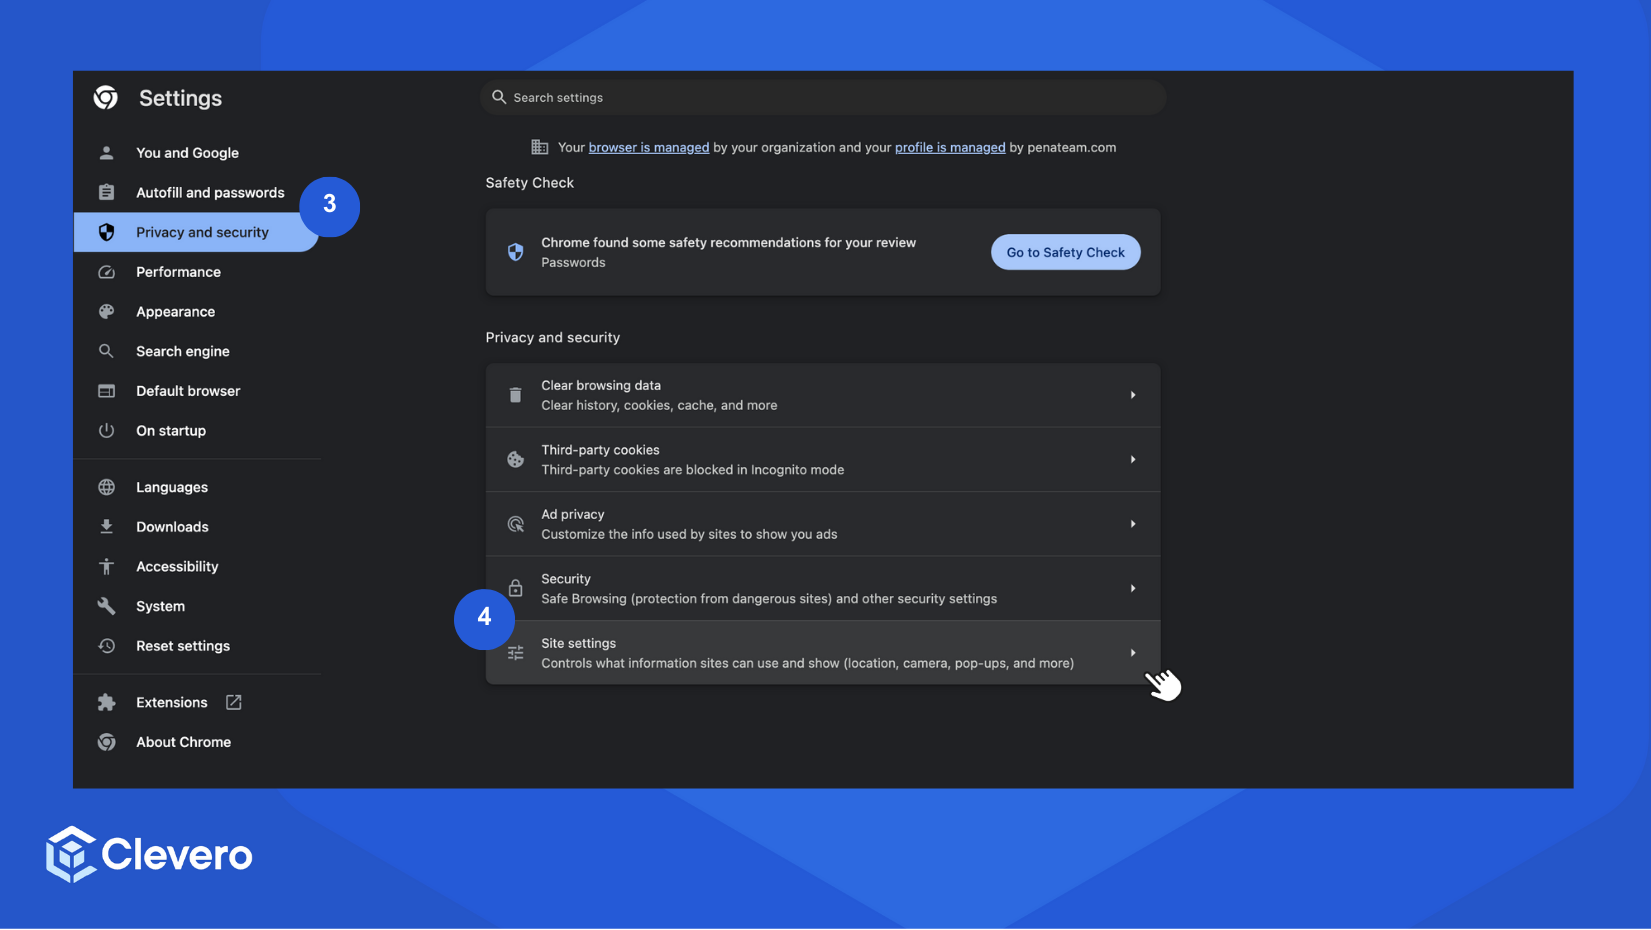
Task: Open Clear browsing data row
Action: tap(823, 395)
